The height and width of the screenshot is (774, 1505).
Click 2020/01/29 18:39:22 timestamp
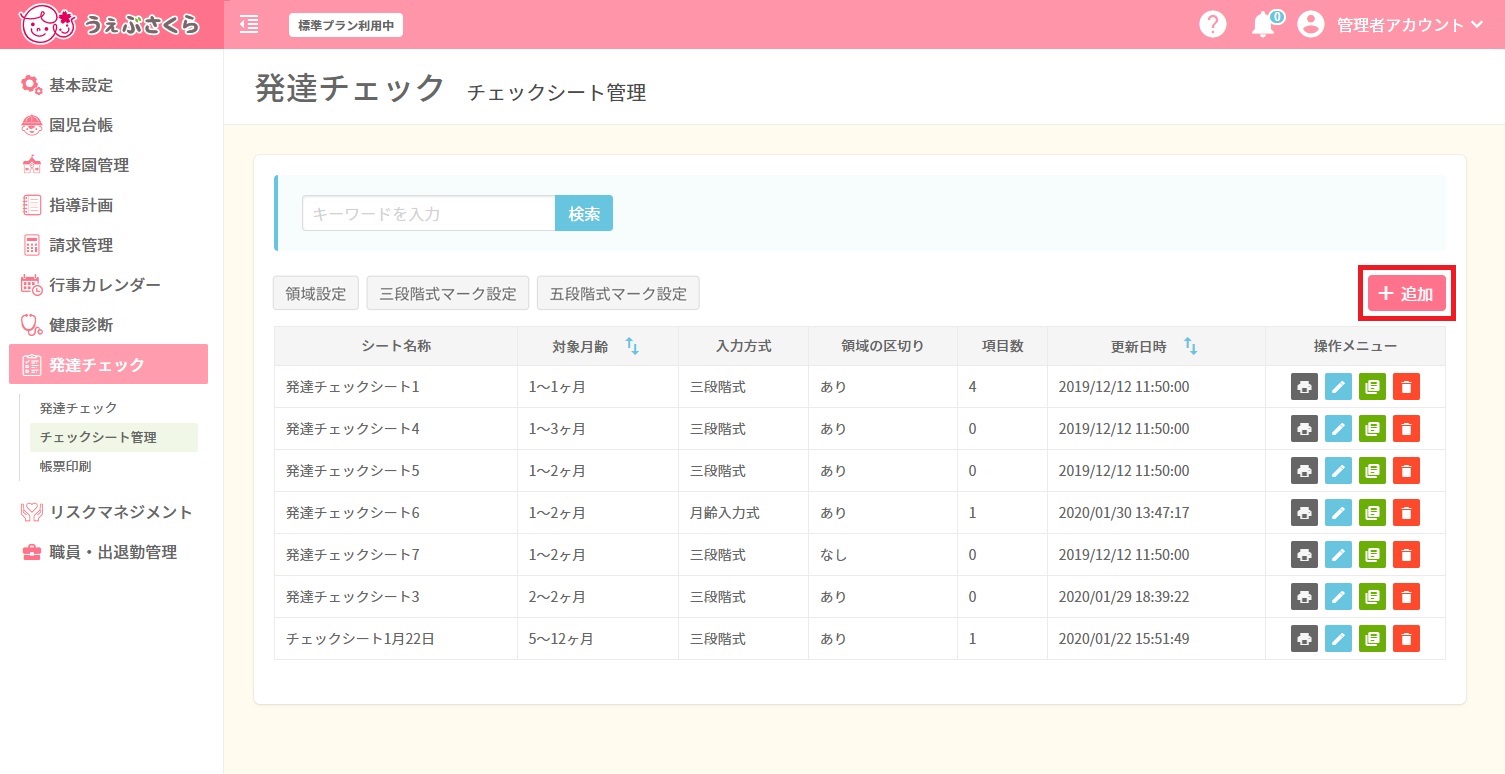pos(1124,597)
